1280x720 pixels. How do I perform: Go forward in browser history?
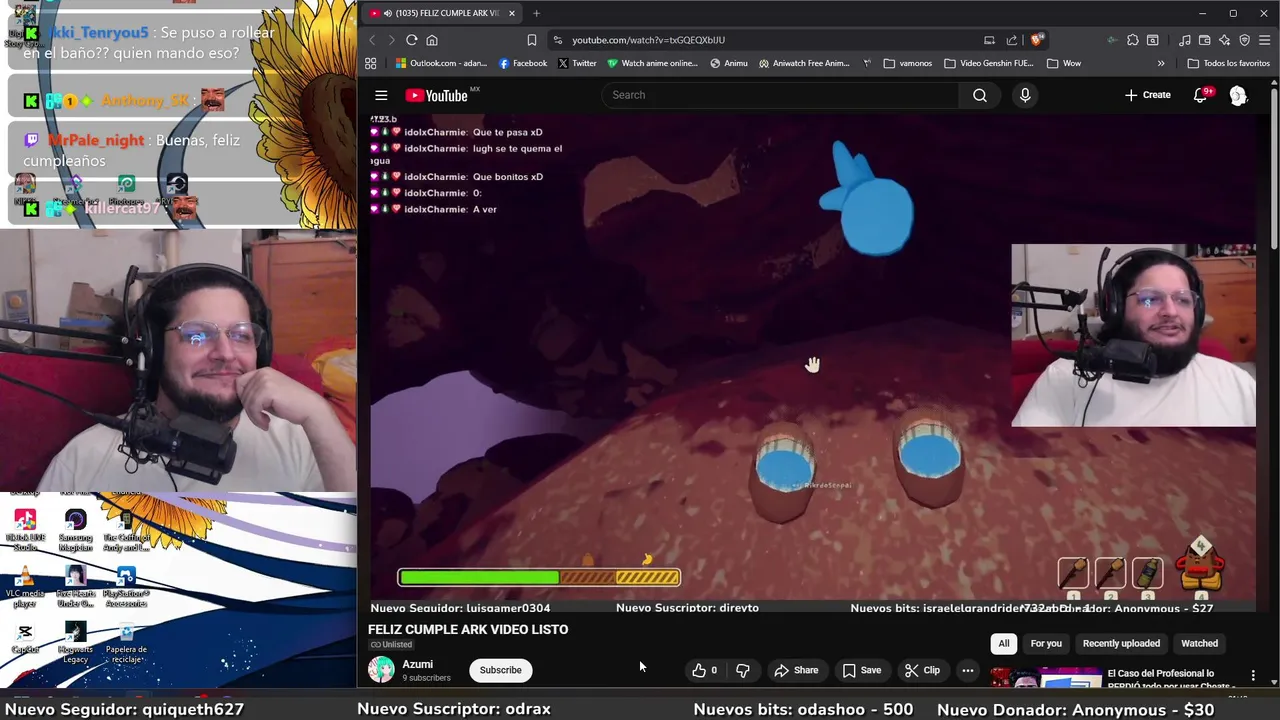[x=391, y=40]
